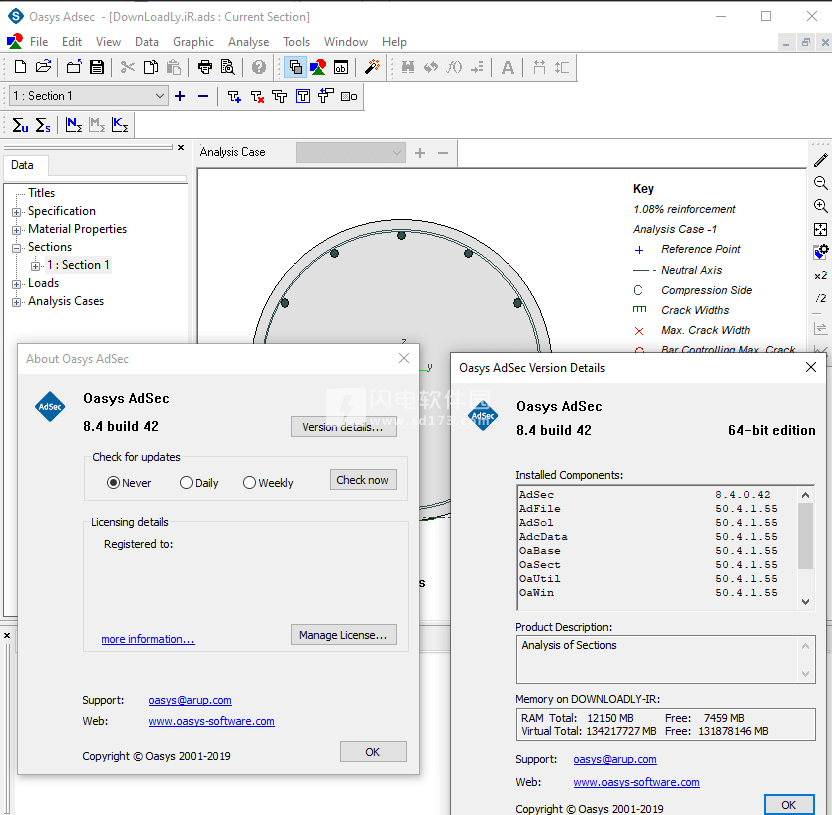Open Print Preview icon
Screen dimensions: 832x815
(228, 67)
